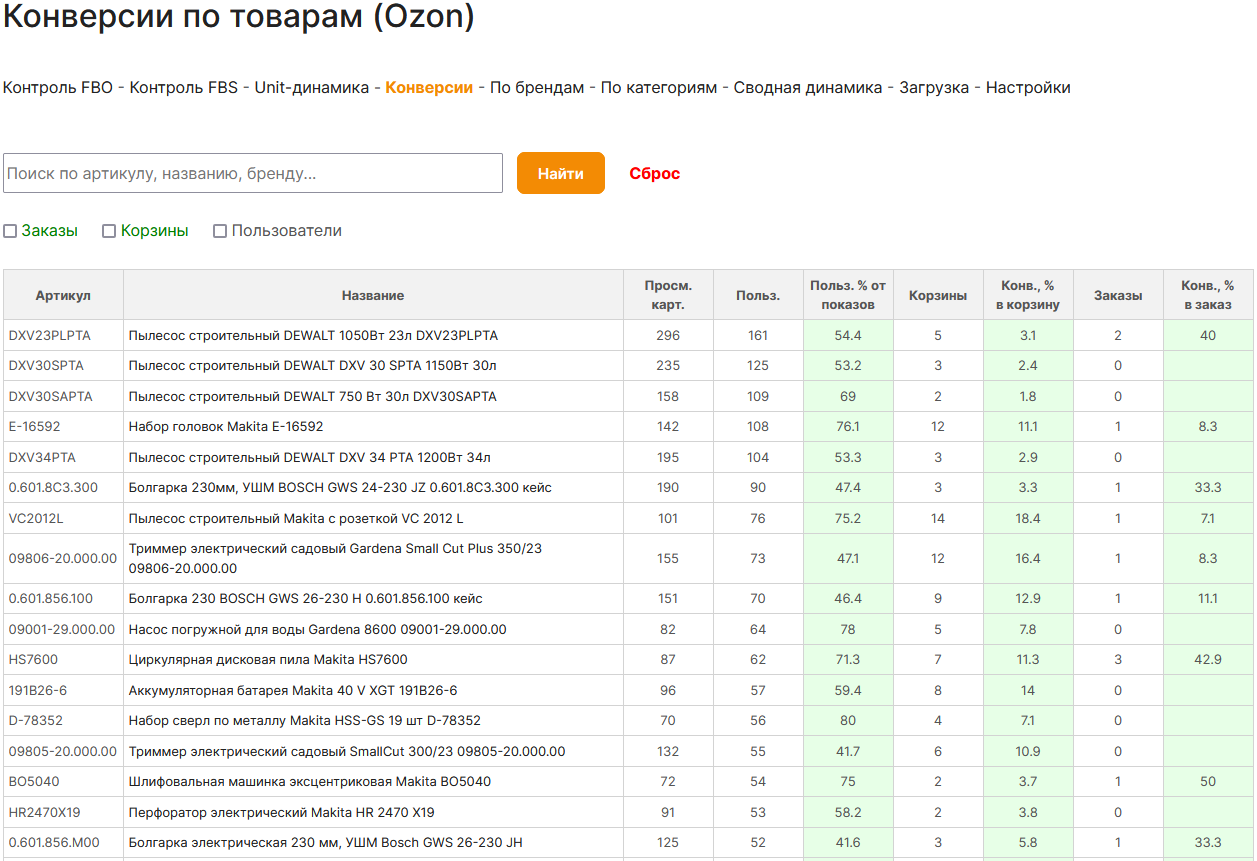Go to Unit-динамика page
Screen dimensions: 1257x861
[312, 88]
